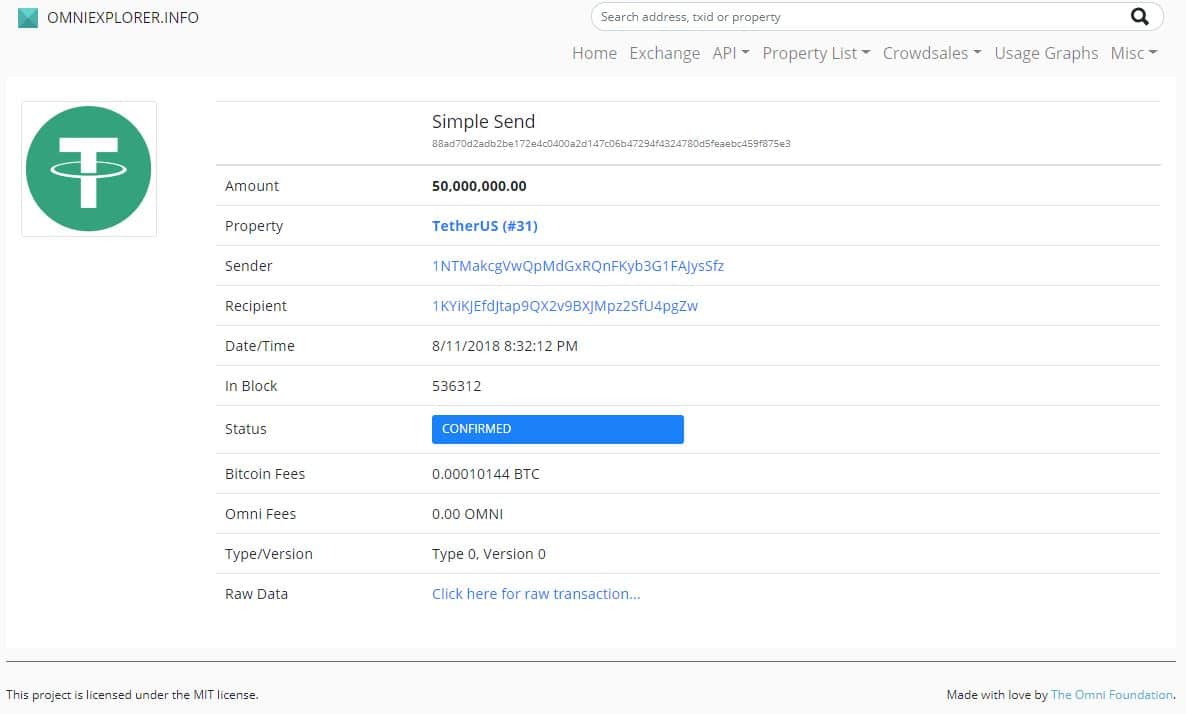The image size is (1186, 714).
Task: Expand the Misc dropdown menu
Action: (x=1133, y=53)
